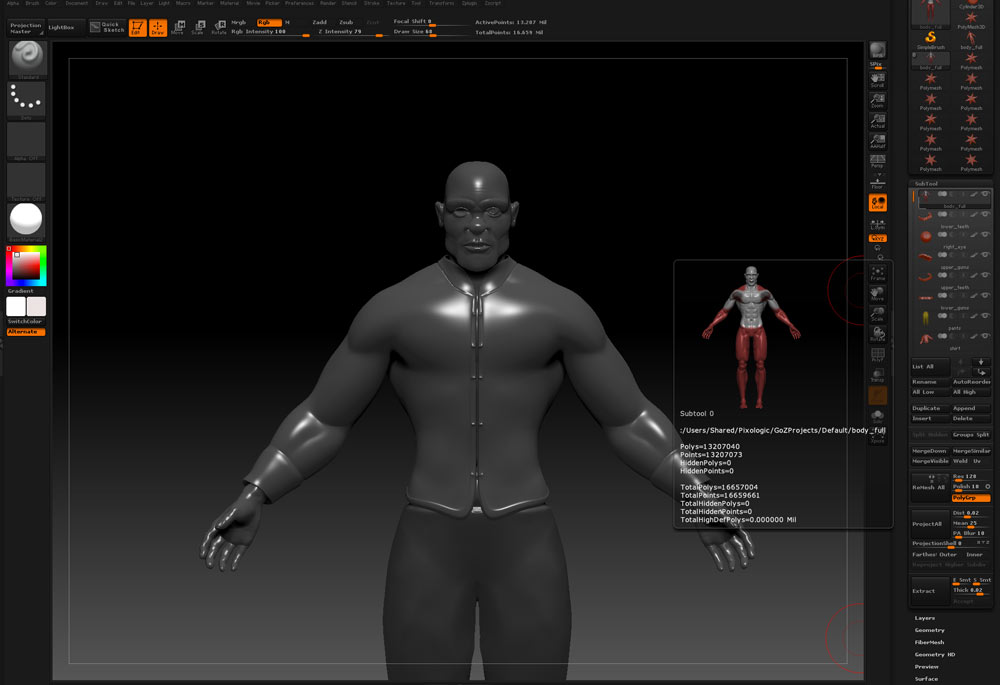Toggle visibility of body_full subtool

(x=985, y=194)
